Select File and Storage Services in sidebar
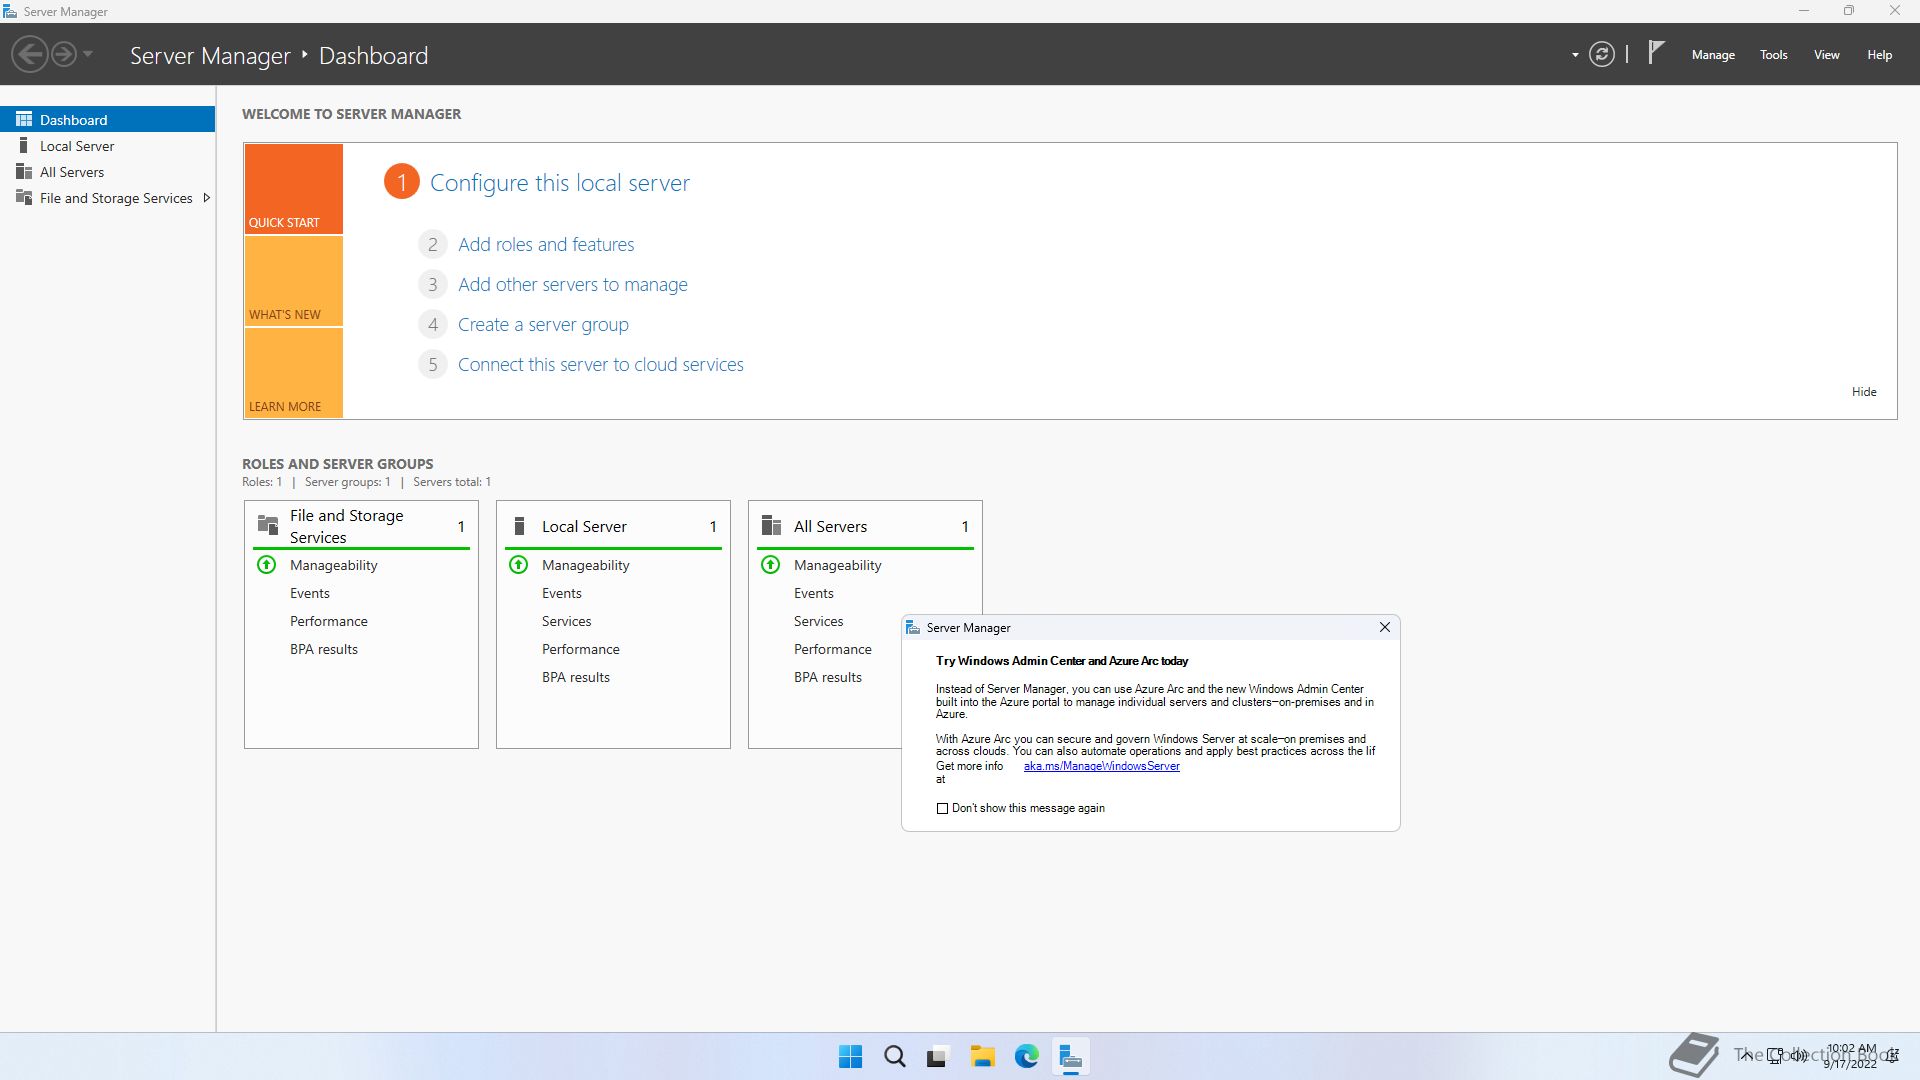This screenshot has width=1920, height=1080. pos(108,198)
